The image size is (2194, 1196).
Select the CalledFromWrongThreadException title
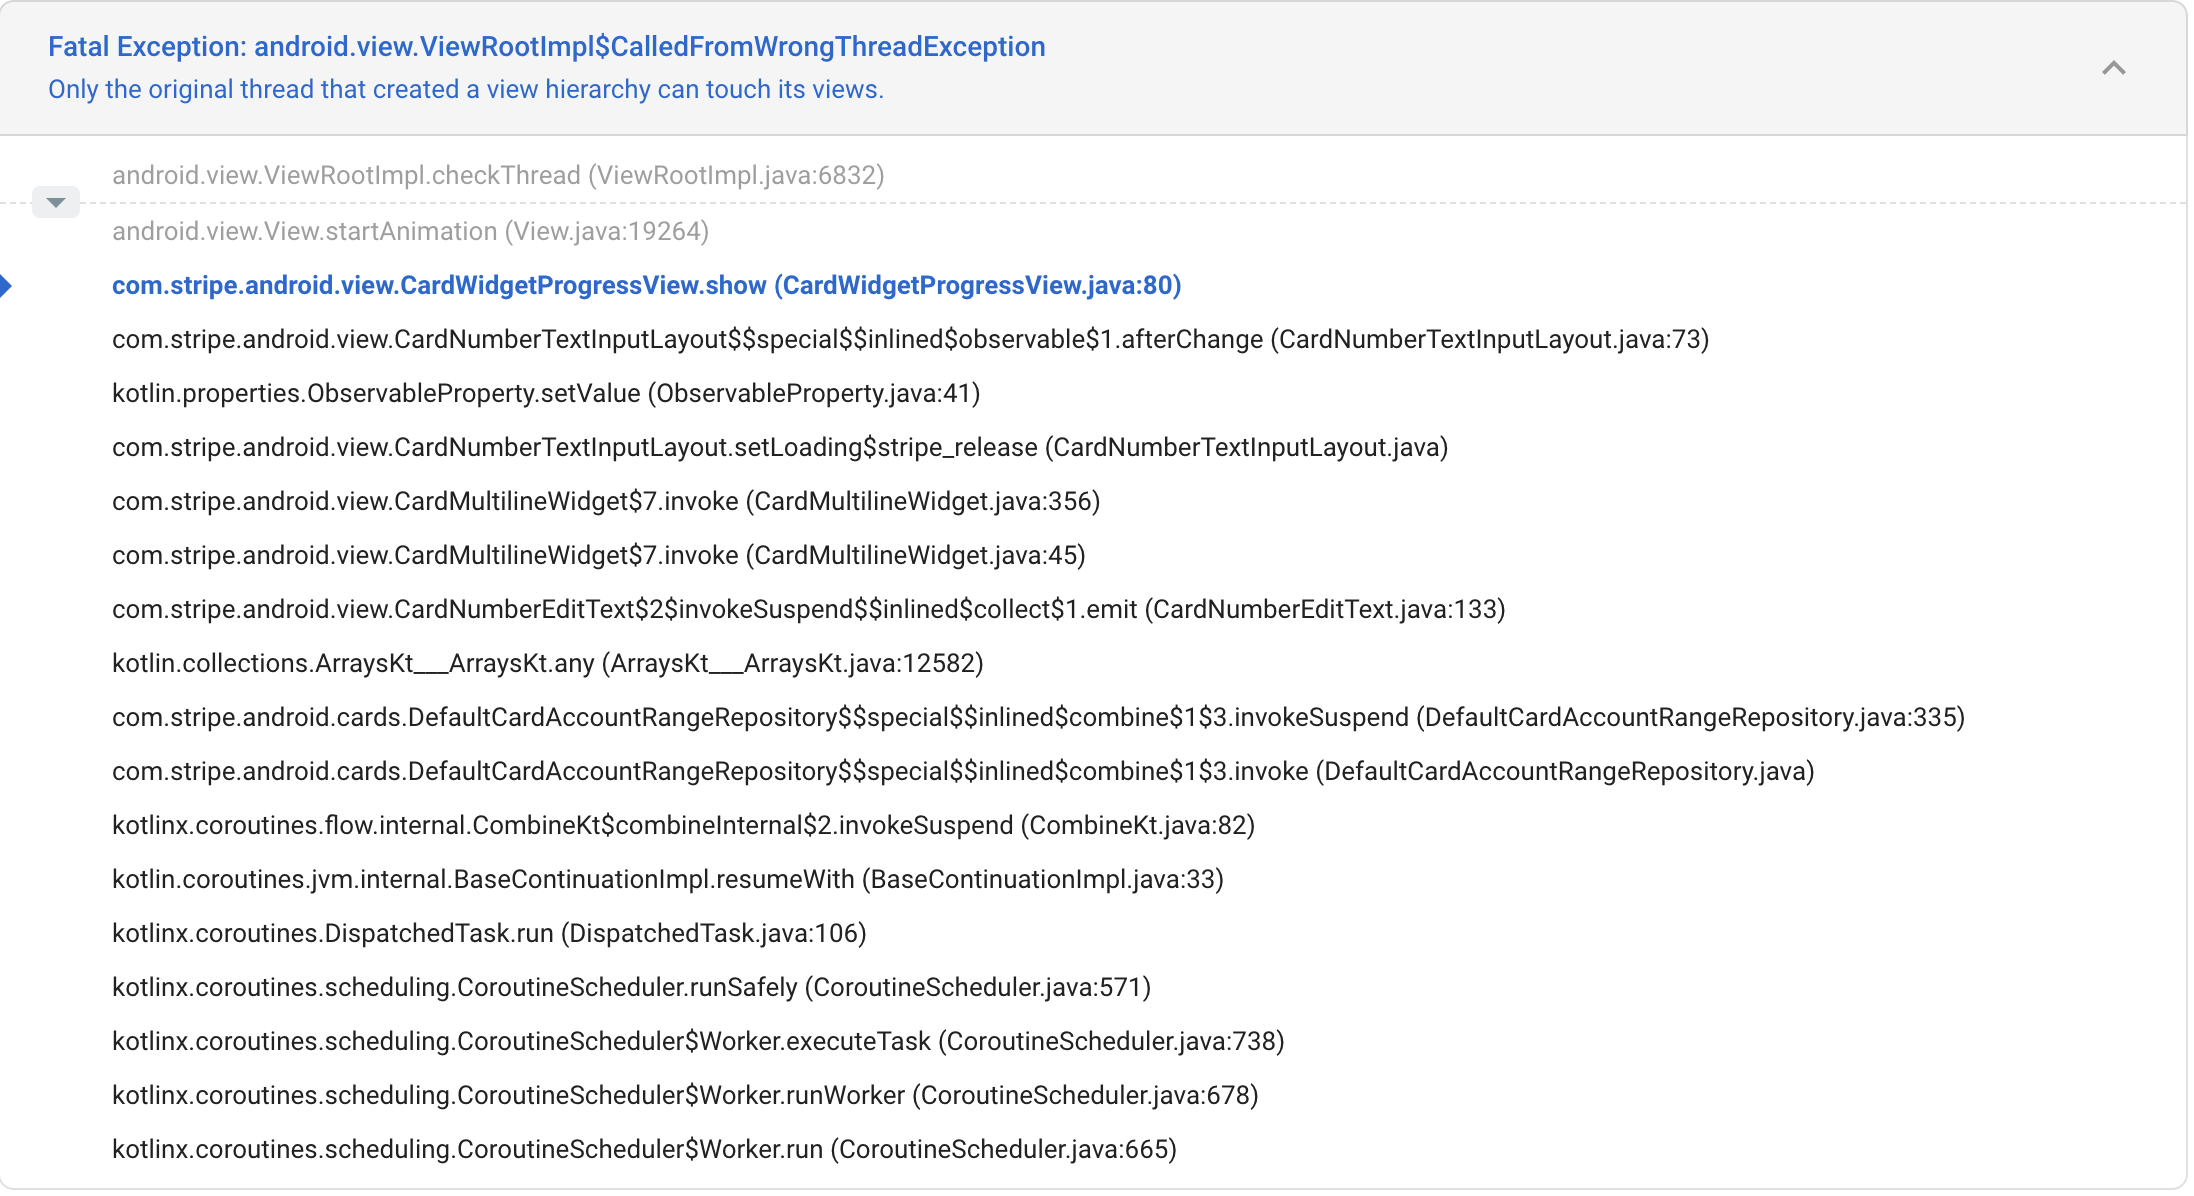[x=546, y=46]
